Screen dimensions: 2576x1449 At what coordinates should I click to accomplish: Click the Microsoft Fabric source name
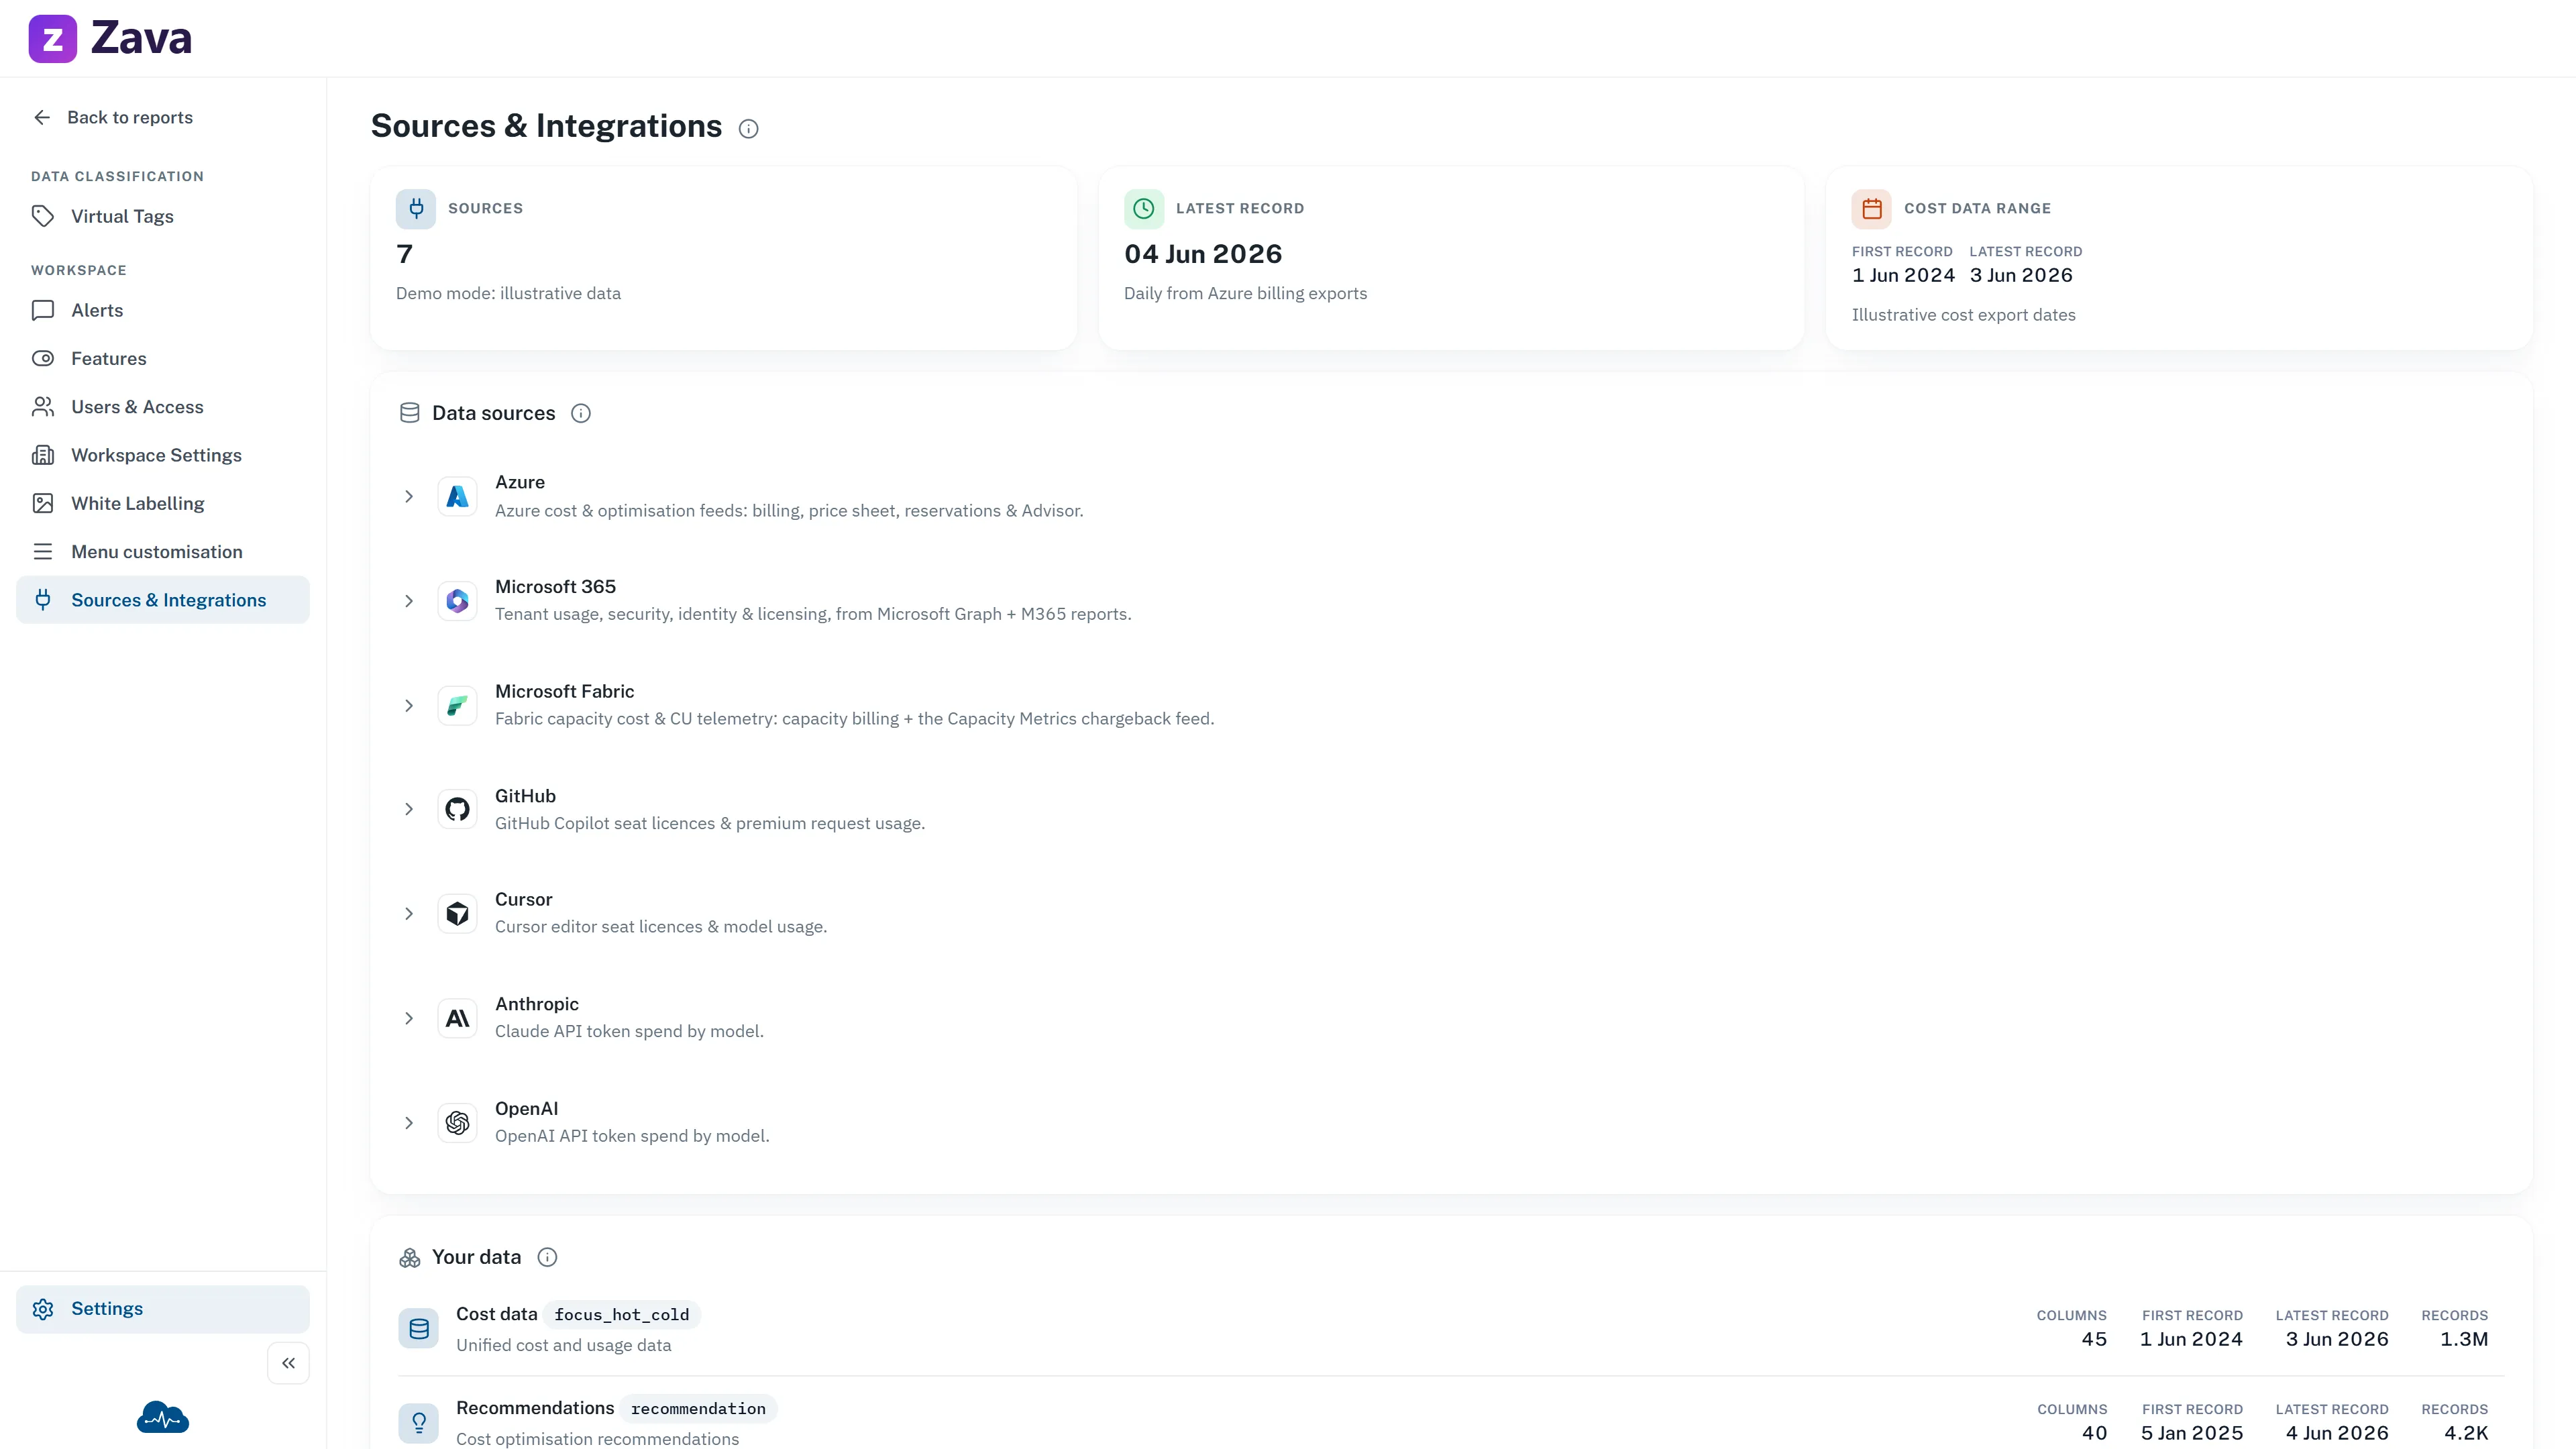(x=565, y=692)
